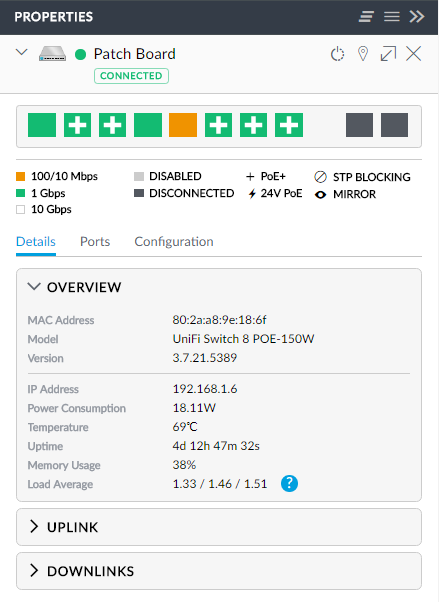Click the version value 3.7.21.5389
439x602 pixels.
coord(205,358)
